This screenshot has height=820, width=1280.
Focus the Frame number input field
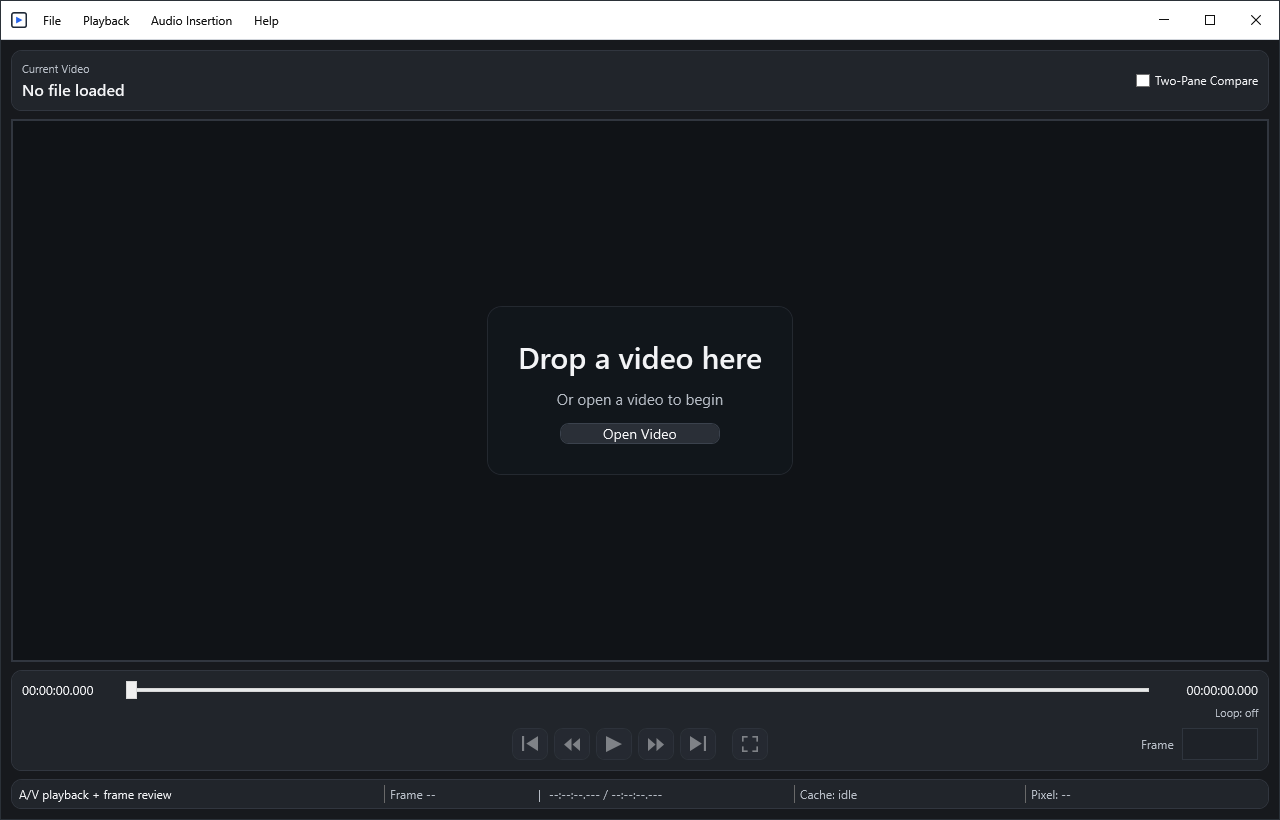pyautogui.click(x=1220, y=744)
